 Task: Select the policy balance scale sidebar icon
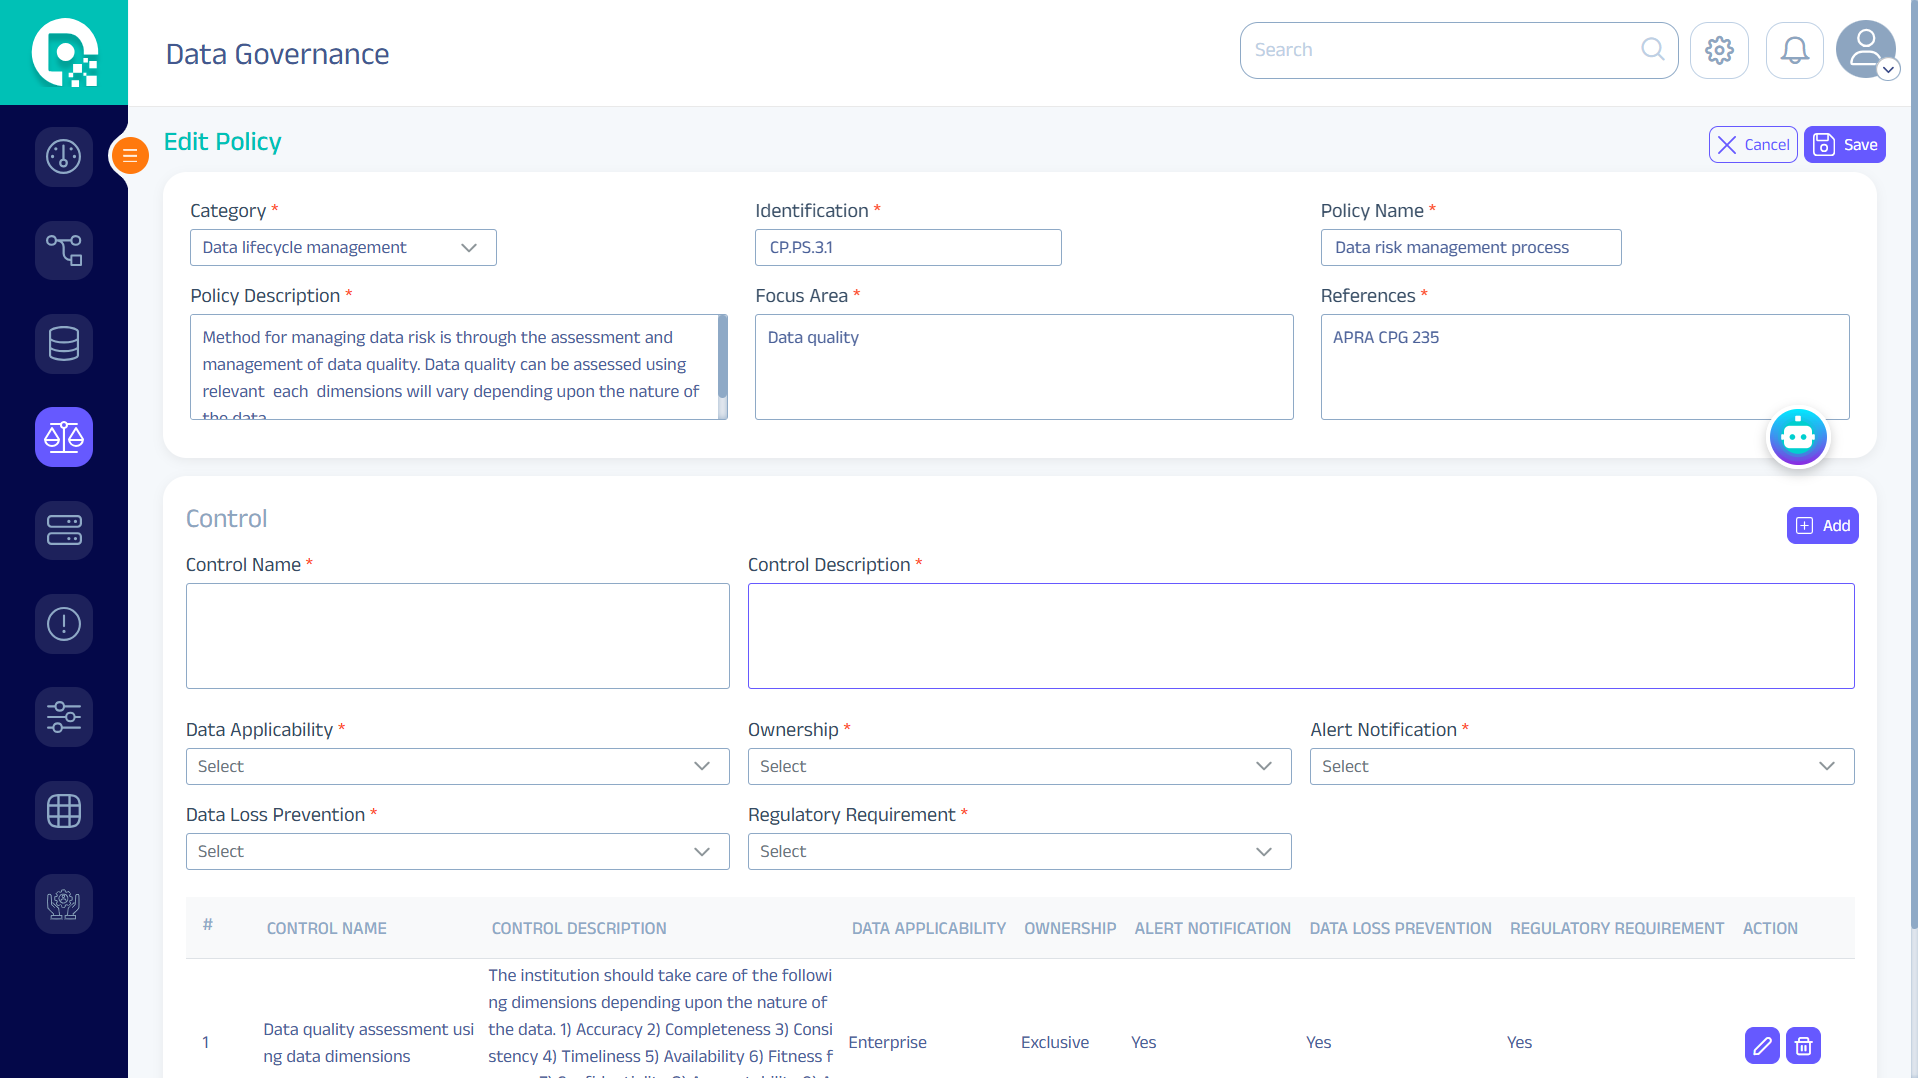click(64, 437)
